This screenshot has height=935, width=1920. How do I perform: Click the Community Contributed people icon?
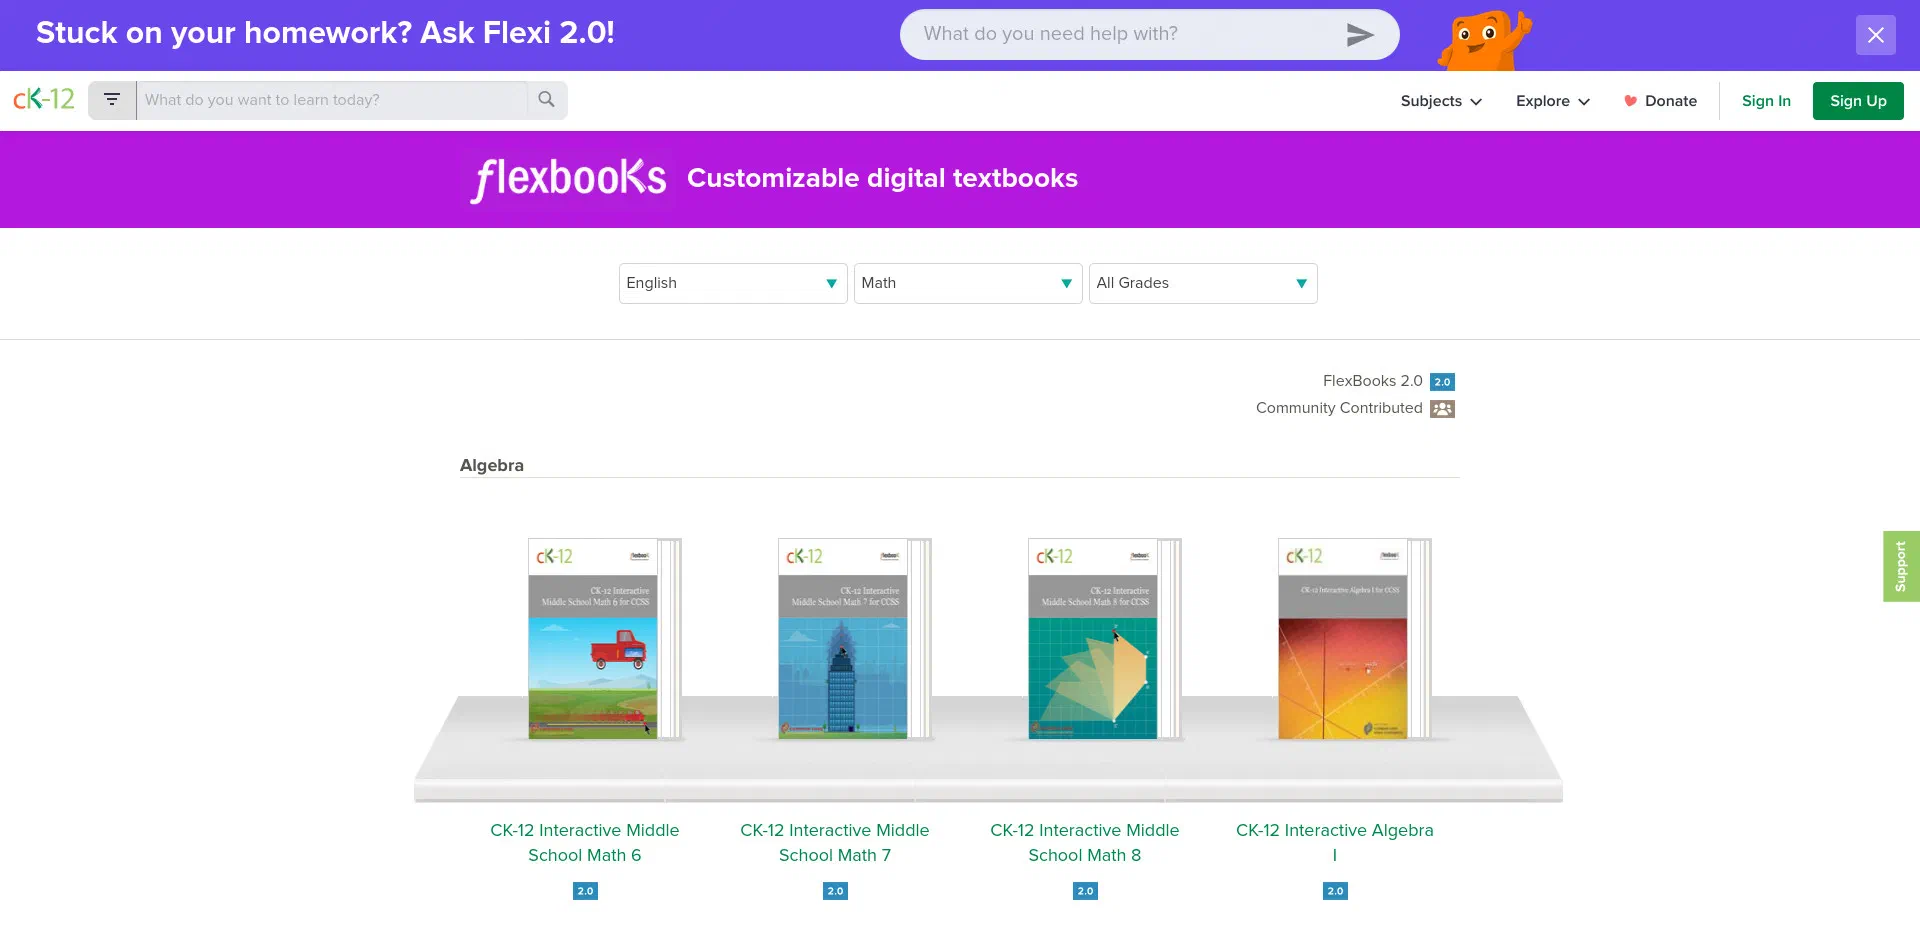pos(1441,408)
